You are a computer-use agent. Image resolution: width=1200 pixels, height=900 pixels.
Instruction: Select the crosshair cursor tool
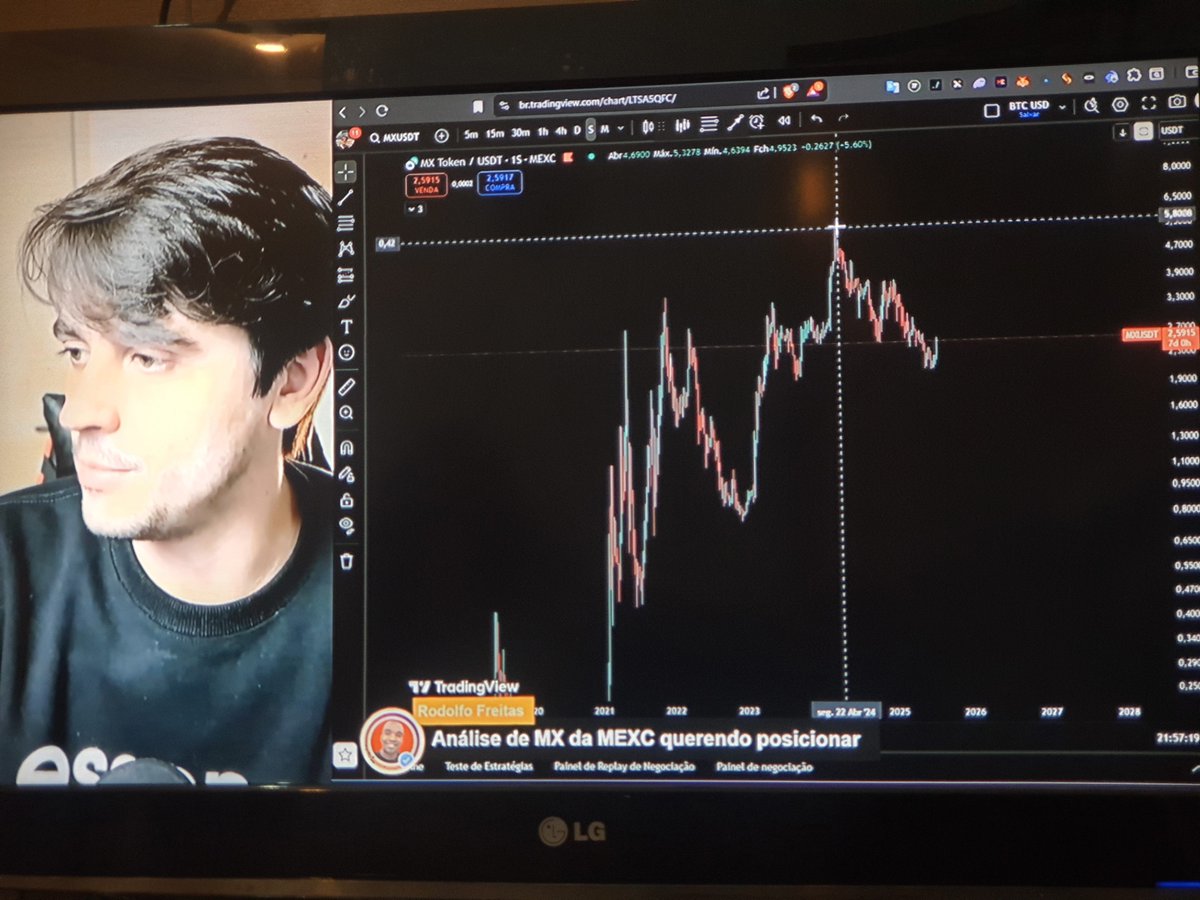(346, 171)
